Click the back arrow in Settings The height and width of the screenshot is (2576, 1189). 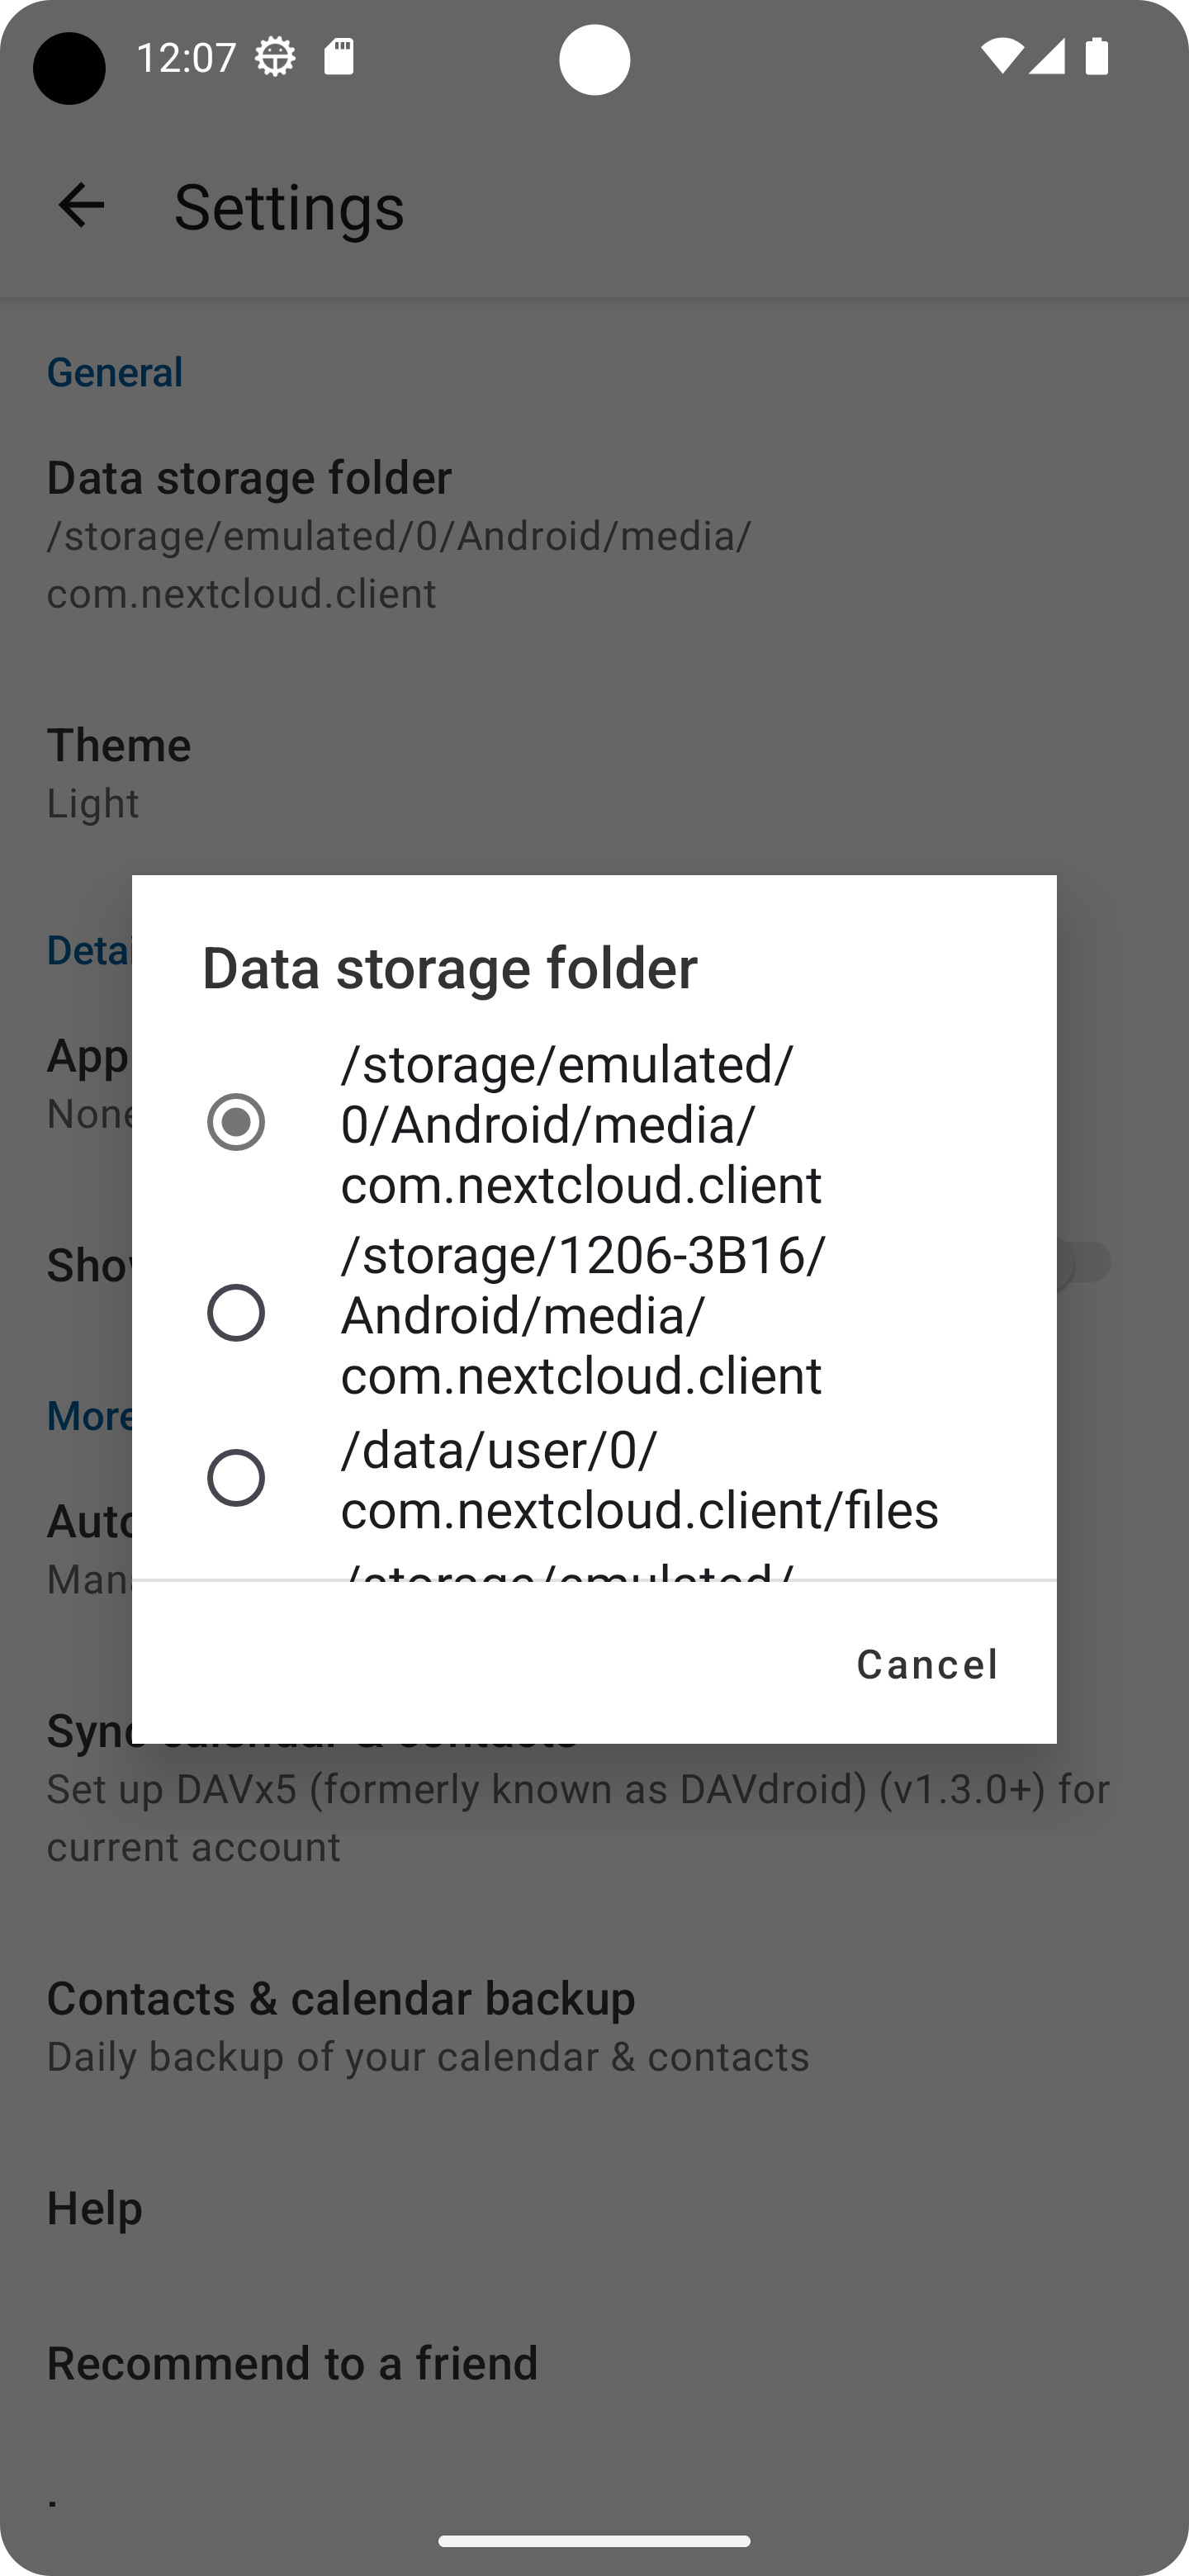[x=81, y=206]
